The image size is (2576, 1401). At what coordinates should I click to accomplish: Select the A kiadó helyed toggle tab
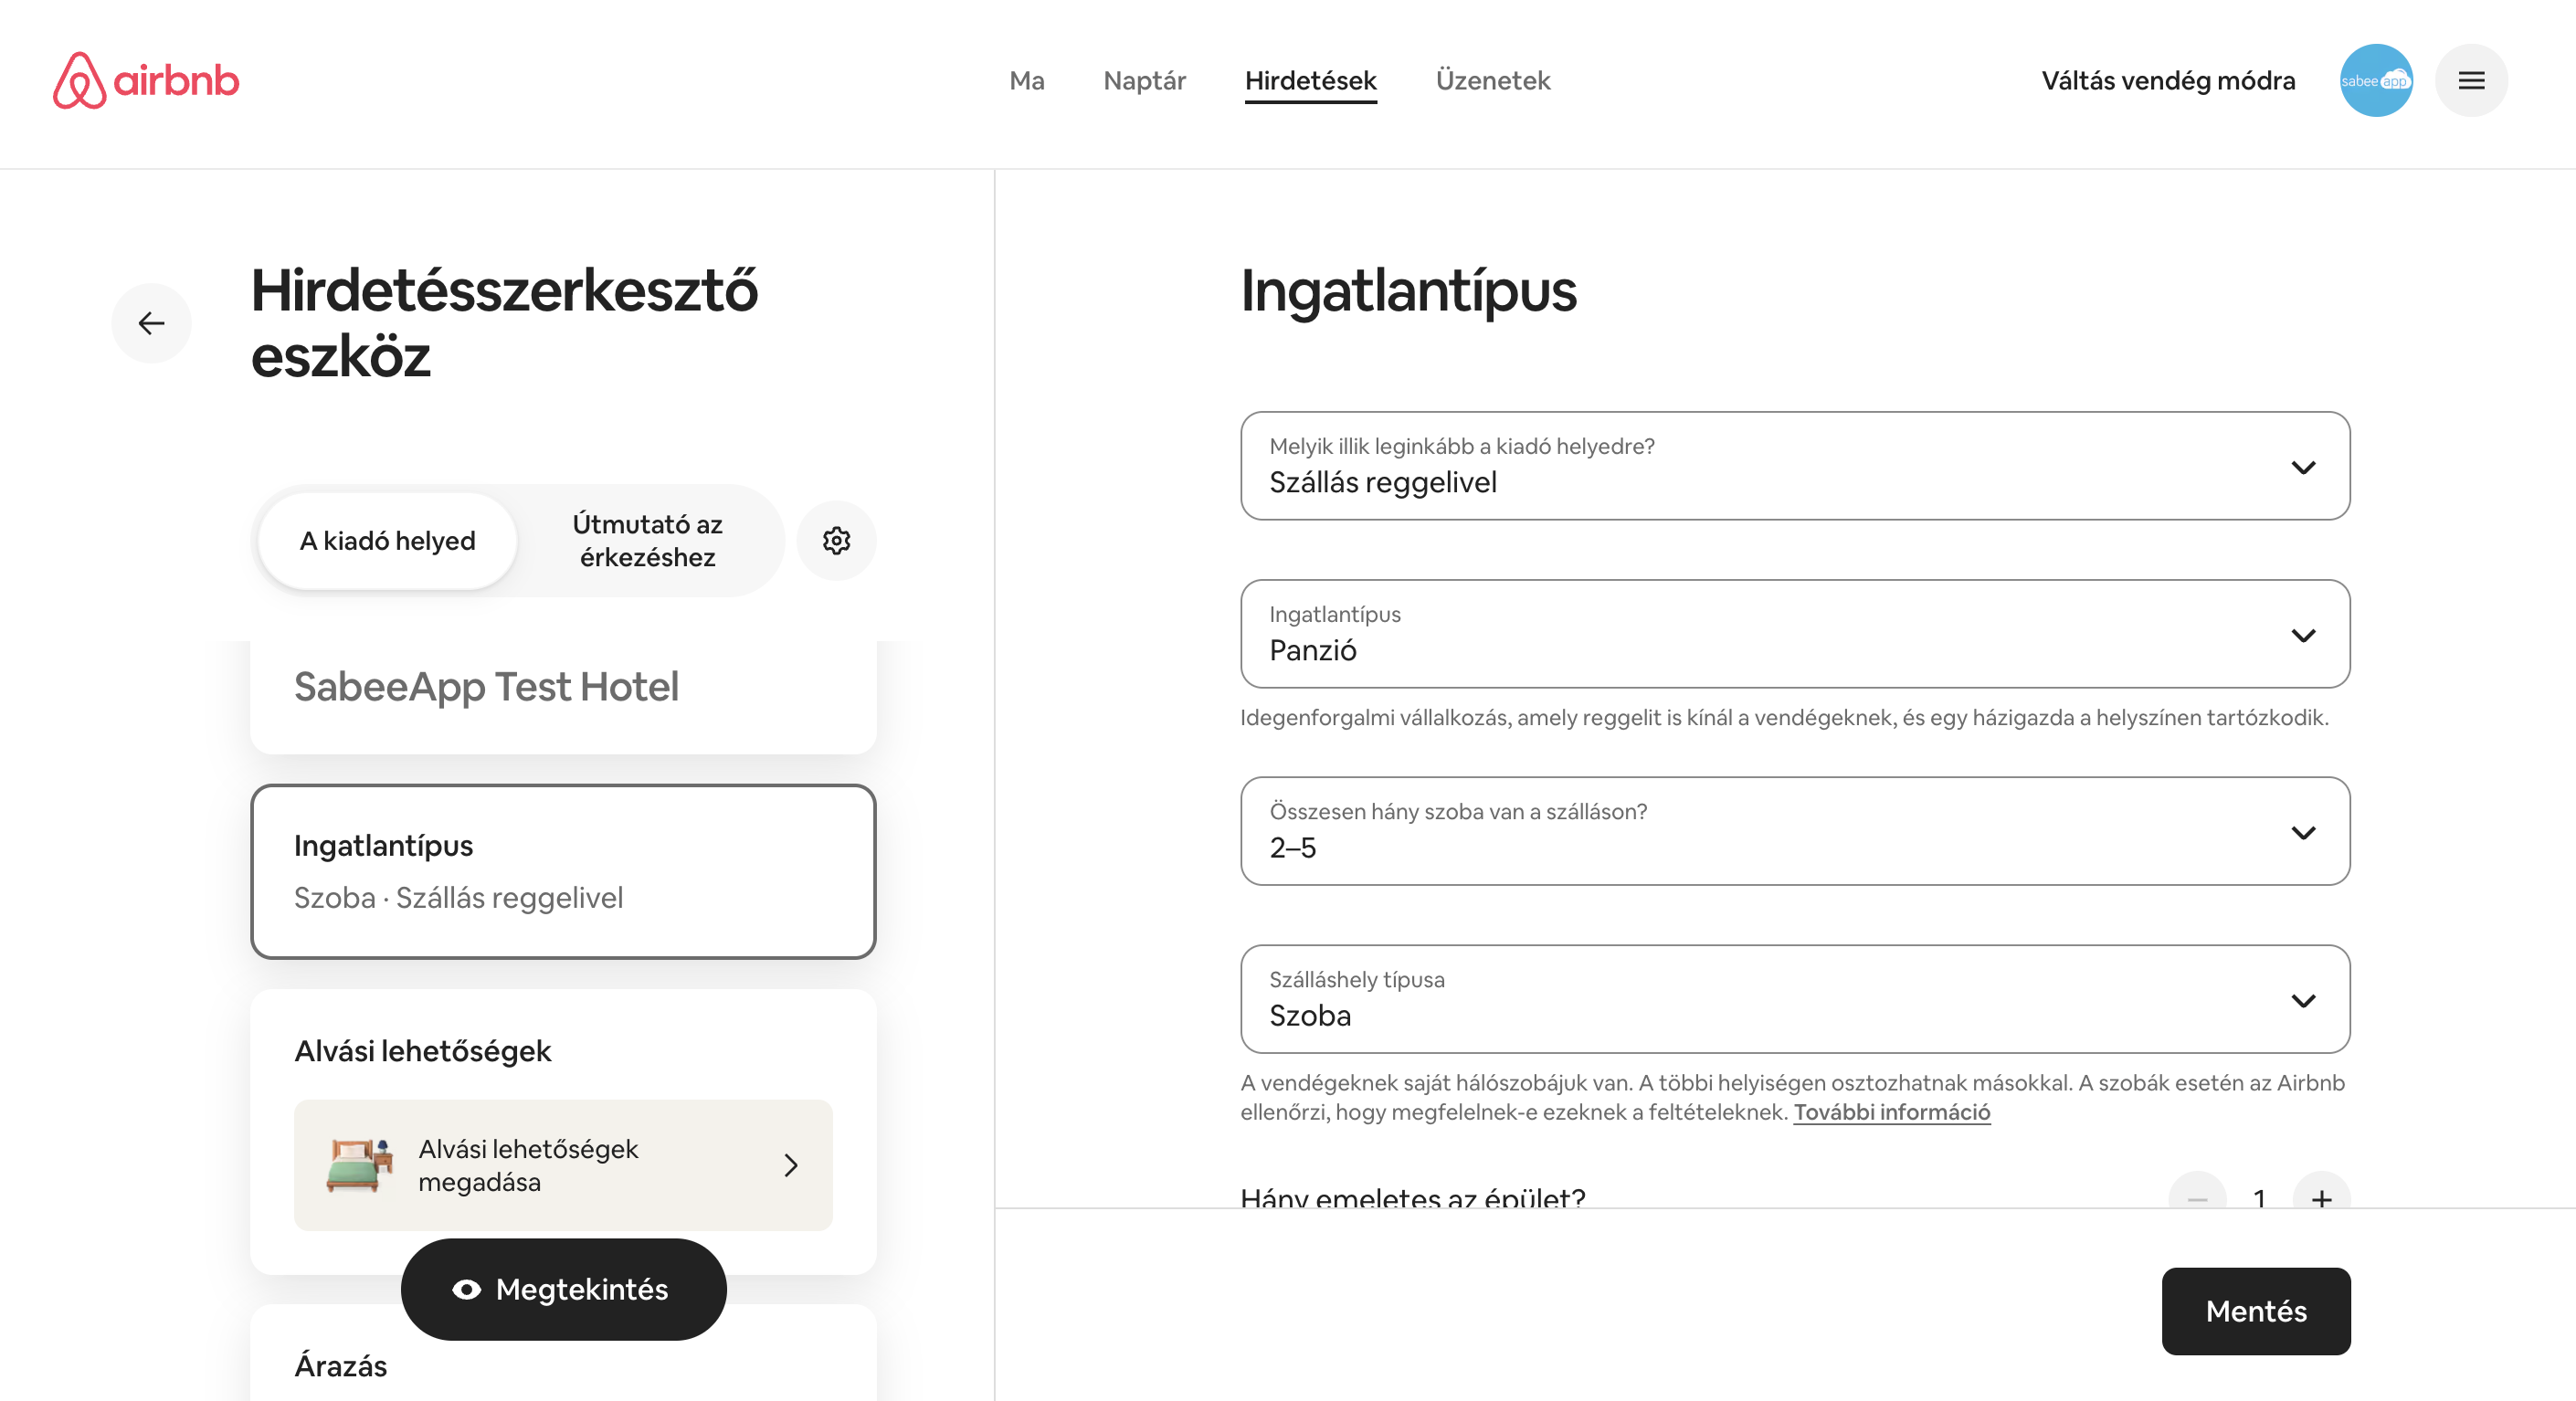(x=388, y=541)
